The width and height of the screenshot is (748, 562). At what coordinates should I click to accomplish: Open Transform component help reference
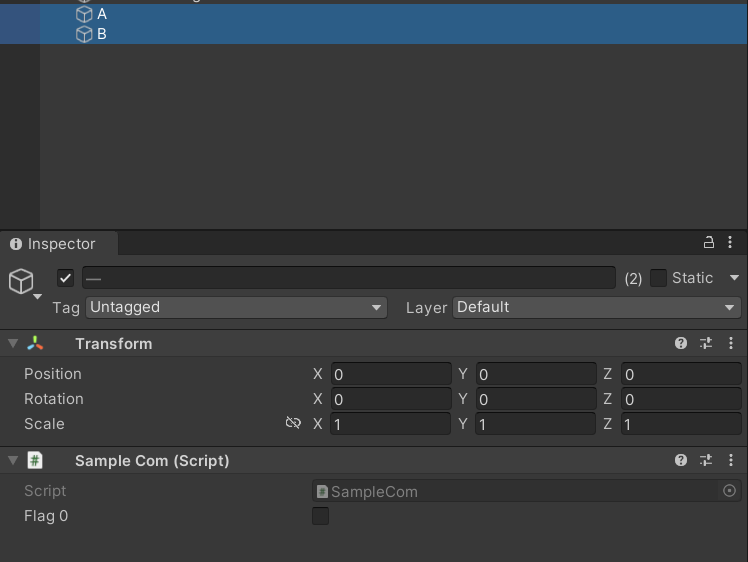pyautogui.click(x=681, y=343)
